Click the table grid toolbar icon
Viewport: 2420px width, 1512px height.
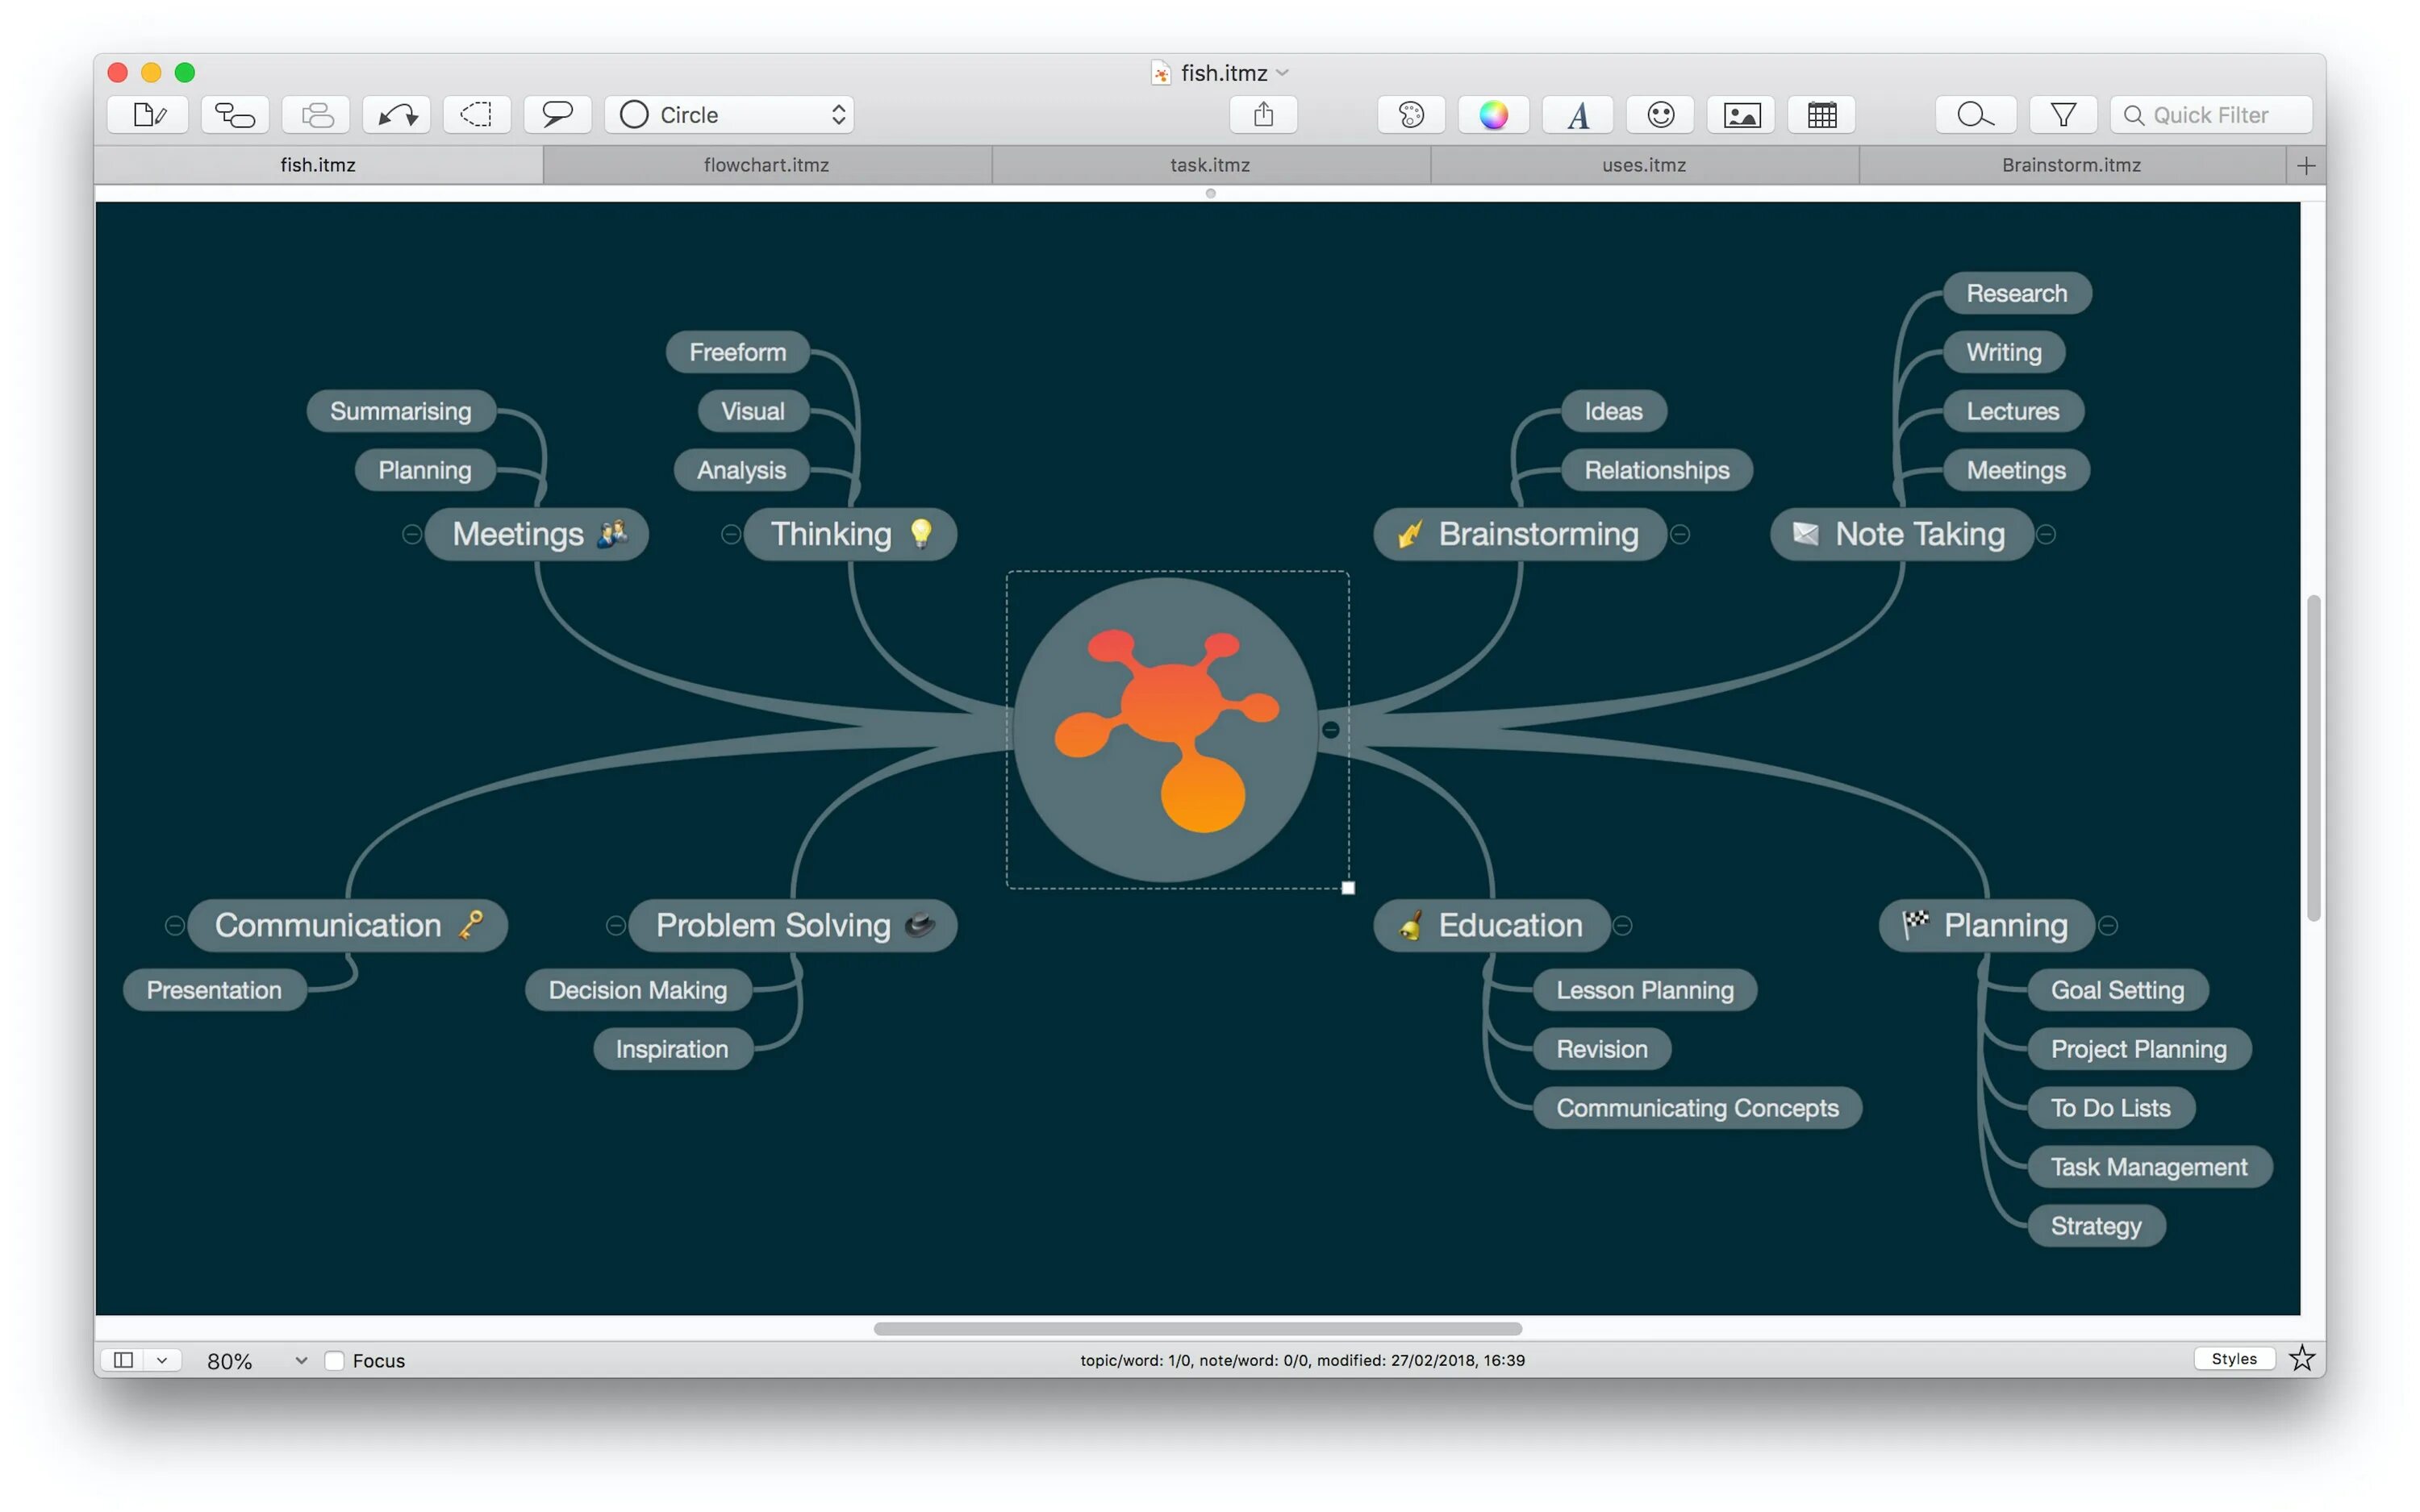coord(1822,115)
